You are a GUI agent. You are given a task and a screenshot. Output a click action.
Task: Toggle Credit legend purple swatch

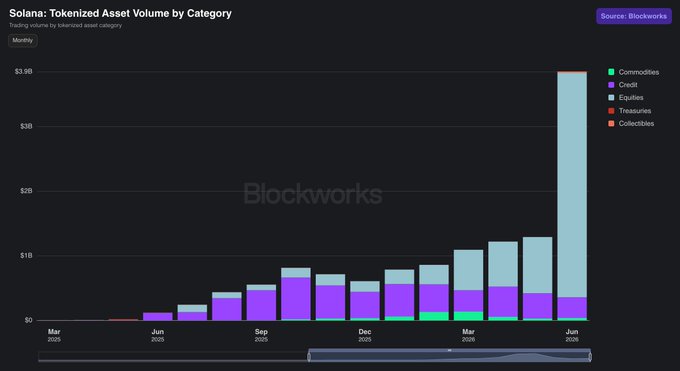[611, 85]
